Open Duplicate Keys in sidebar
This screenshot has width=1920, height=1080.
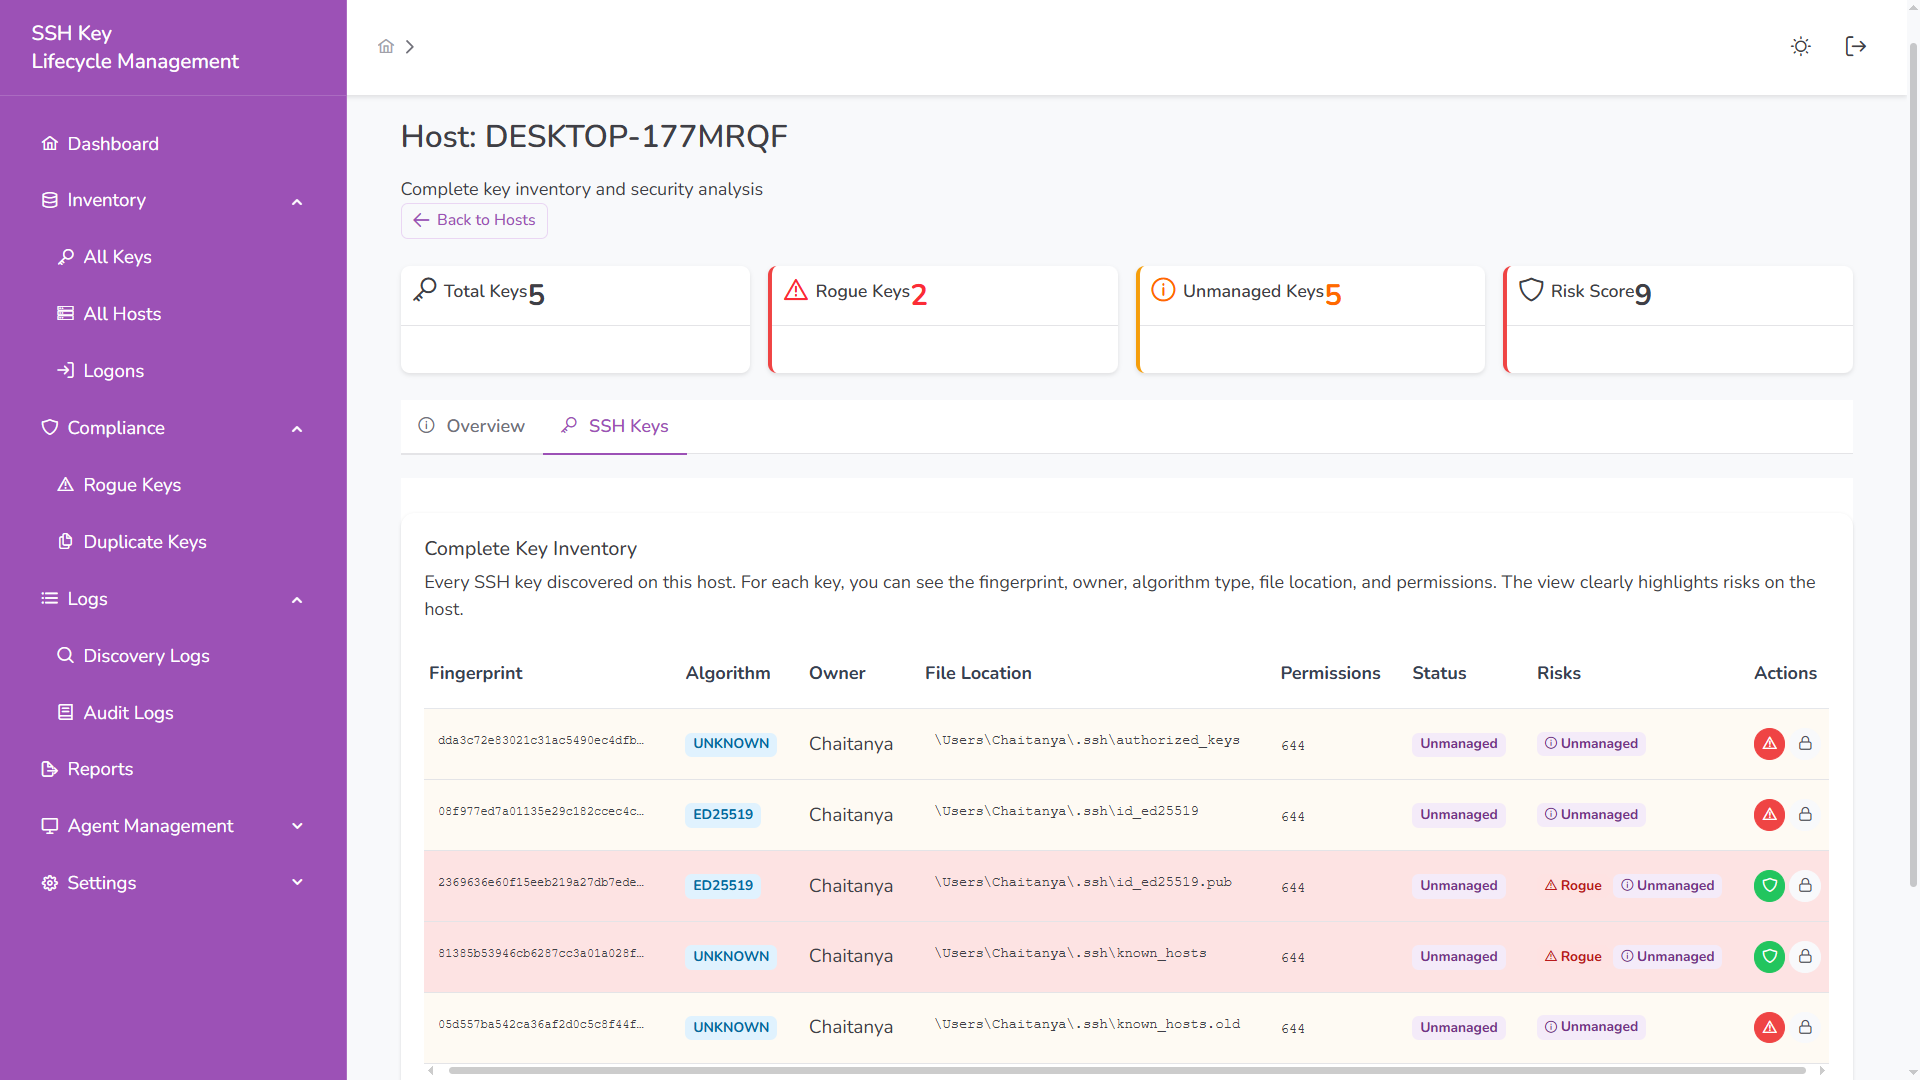(144, 542)
